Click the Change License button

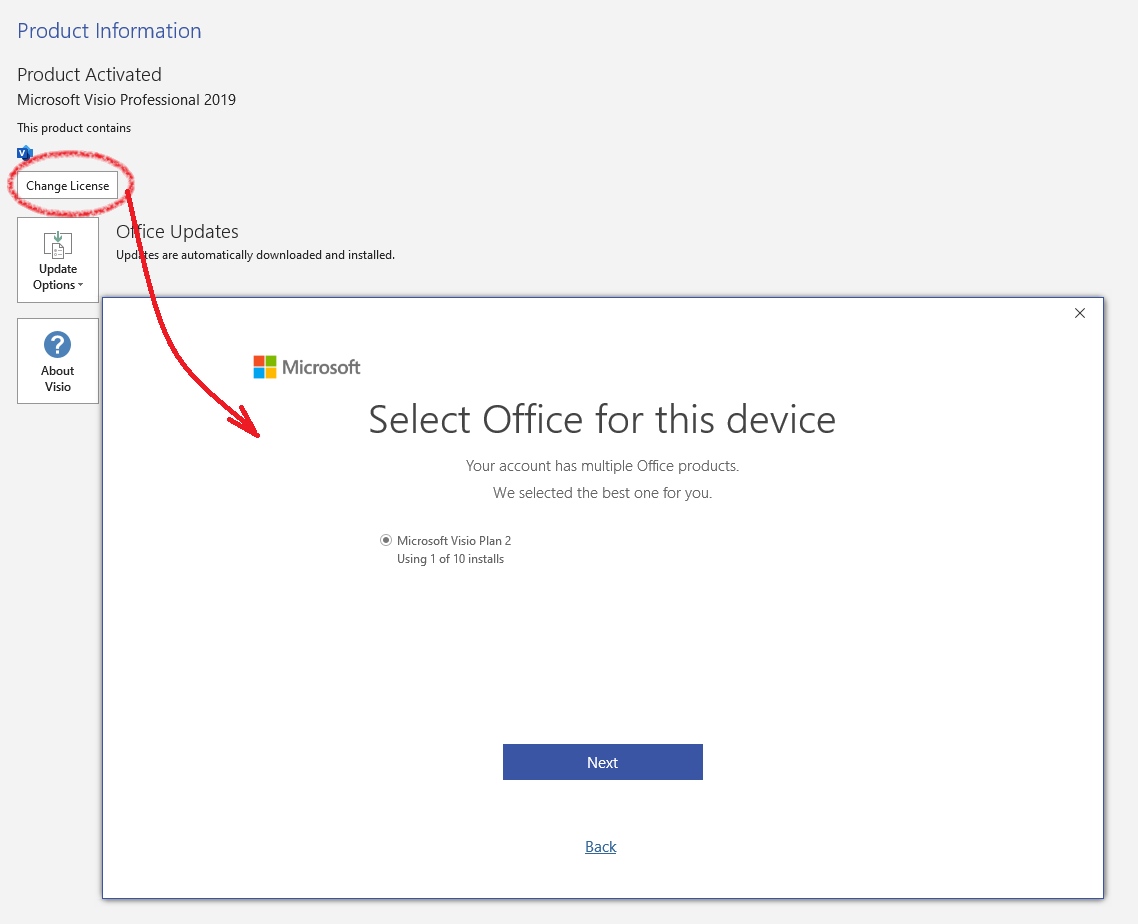[x=67, y=186]
